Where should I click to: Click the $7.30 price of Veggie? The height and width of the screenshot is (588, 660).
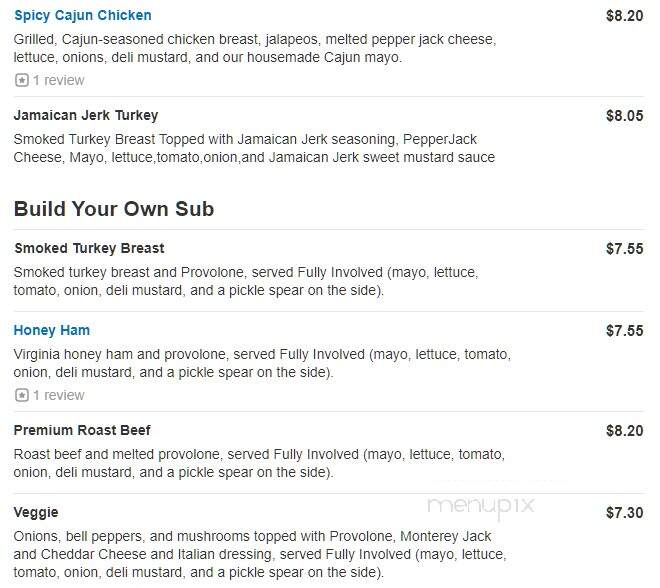[x=625, y=513]
